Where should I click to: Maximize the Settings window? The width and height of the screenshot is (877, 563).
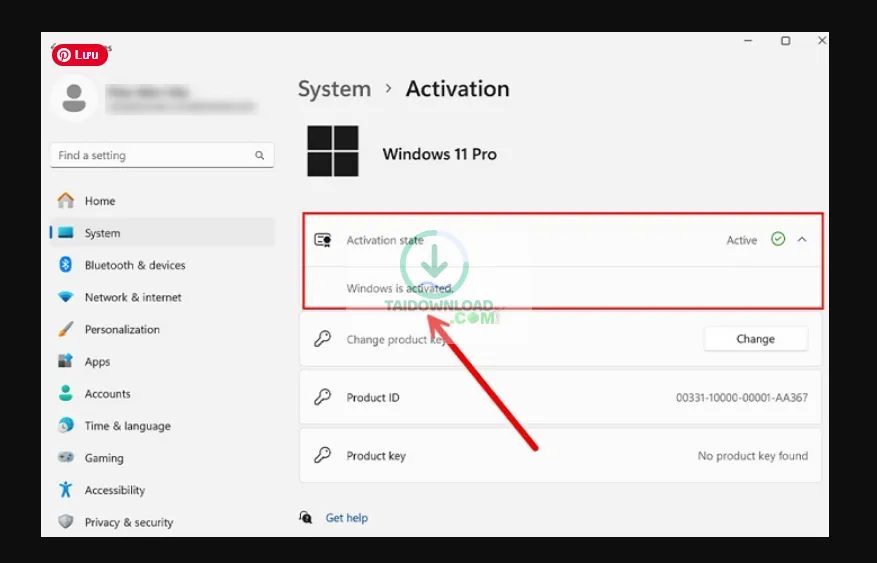pyautogui.click(x=786, y=41)
